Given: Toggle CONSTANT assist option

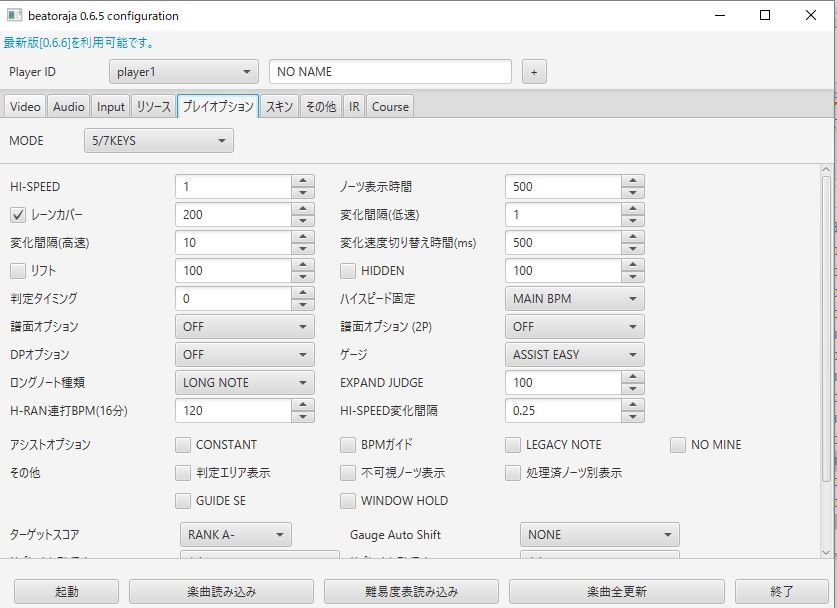Looking at the screenshot, I should [183, 445].
